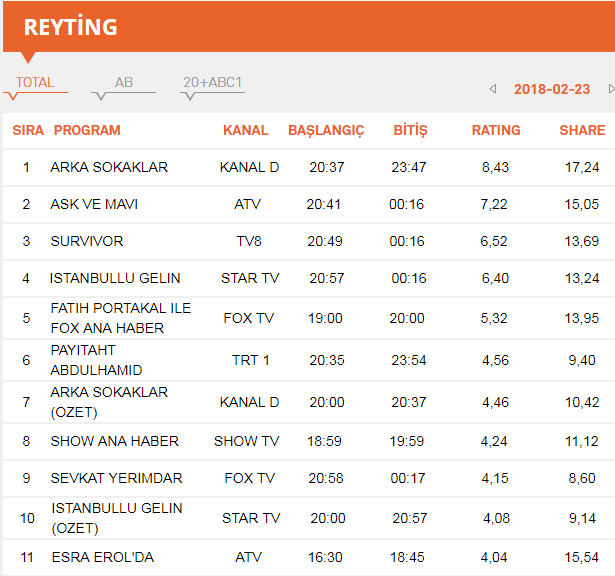Switch to the AB ratings tab

tap(123, 83)
